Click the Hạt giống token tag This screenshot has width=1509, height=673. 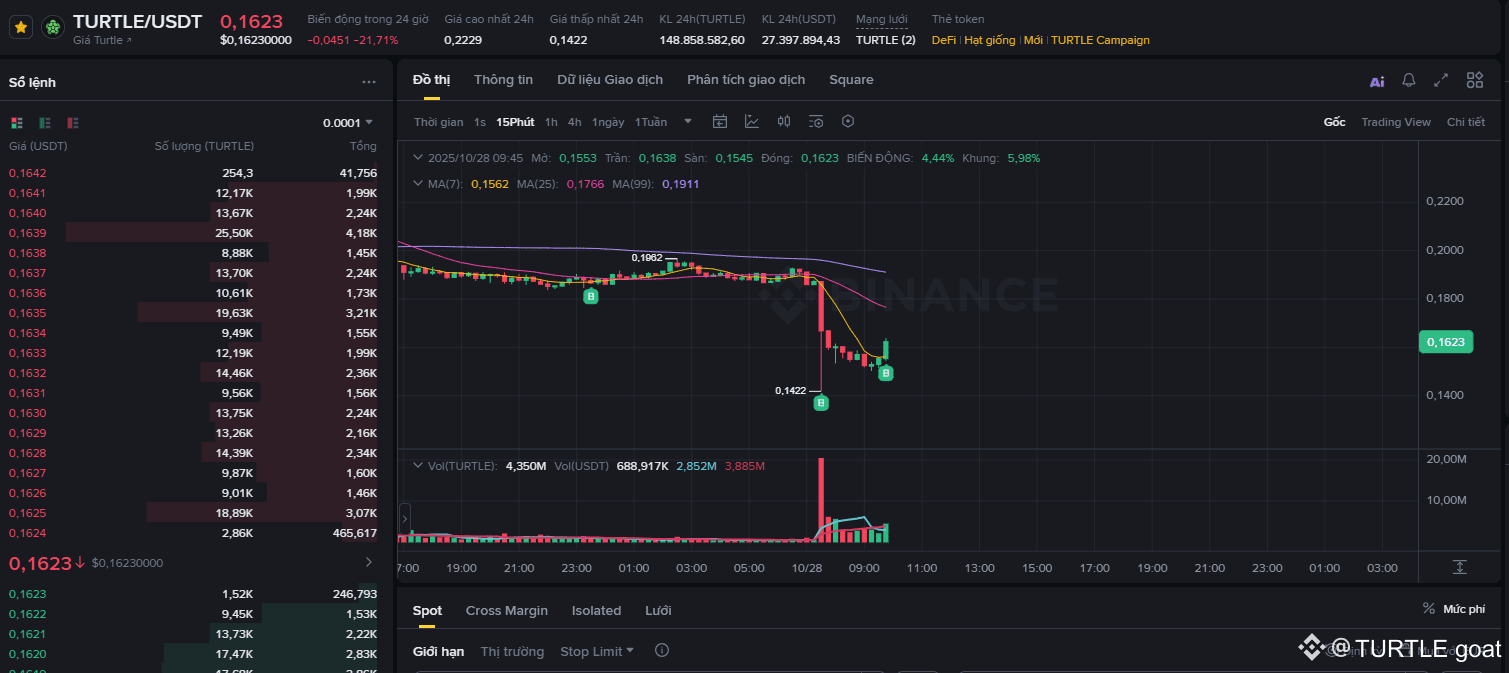(990, 40)
